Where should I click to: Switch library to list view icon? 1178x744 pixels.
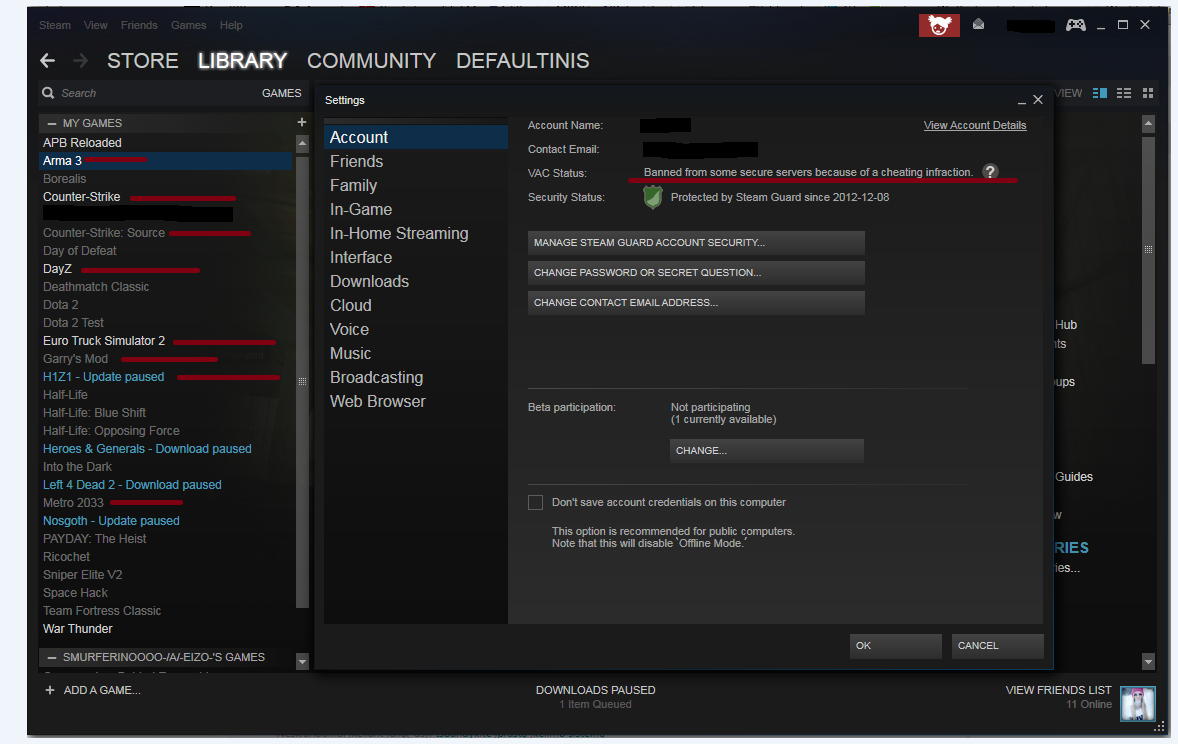(x=1124, y=93)
